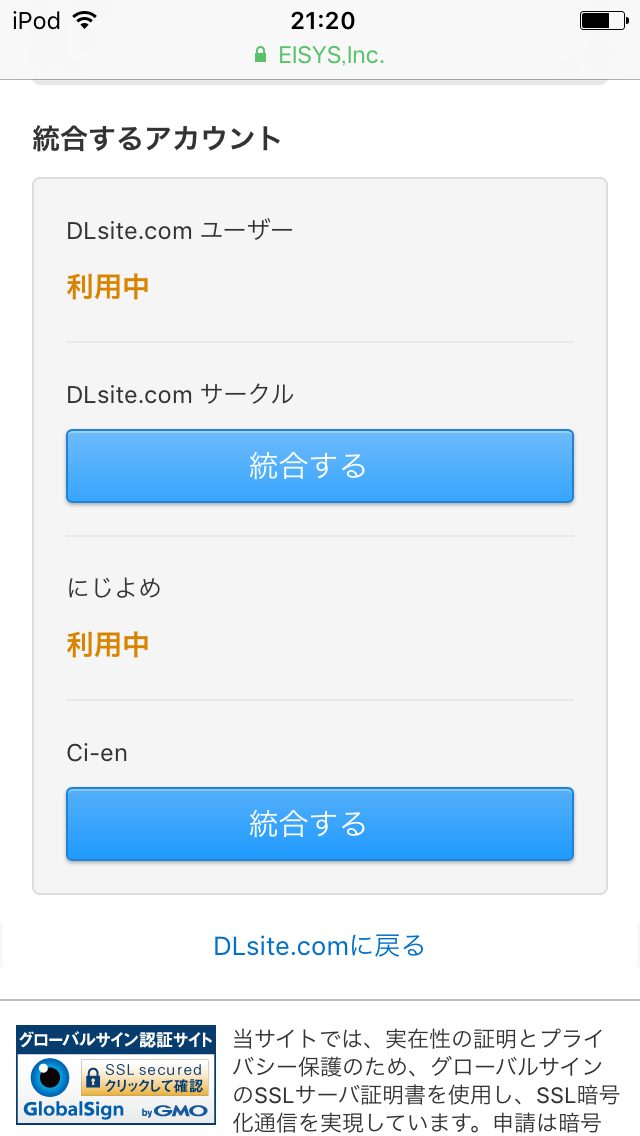Tap the green lock icon in address bar
This screenshot has width=640, height=1136.
tap(261, 55)
